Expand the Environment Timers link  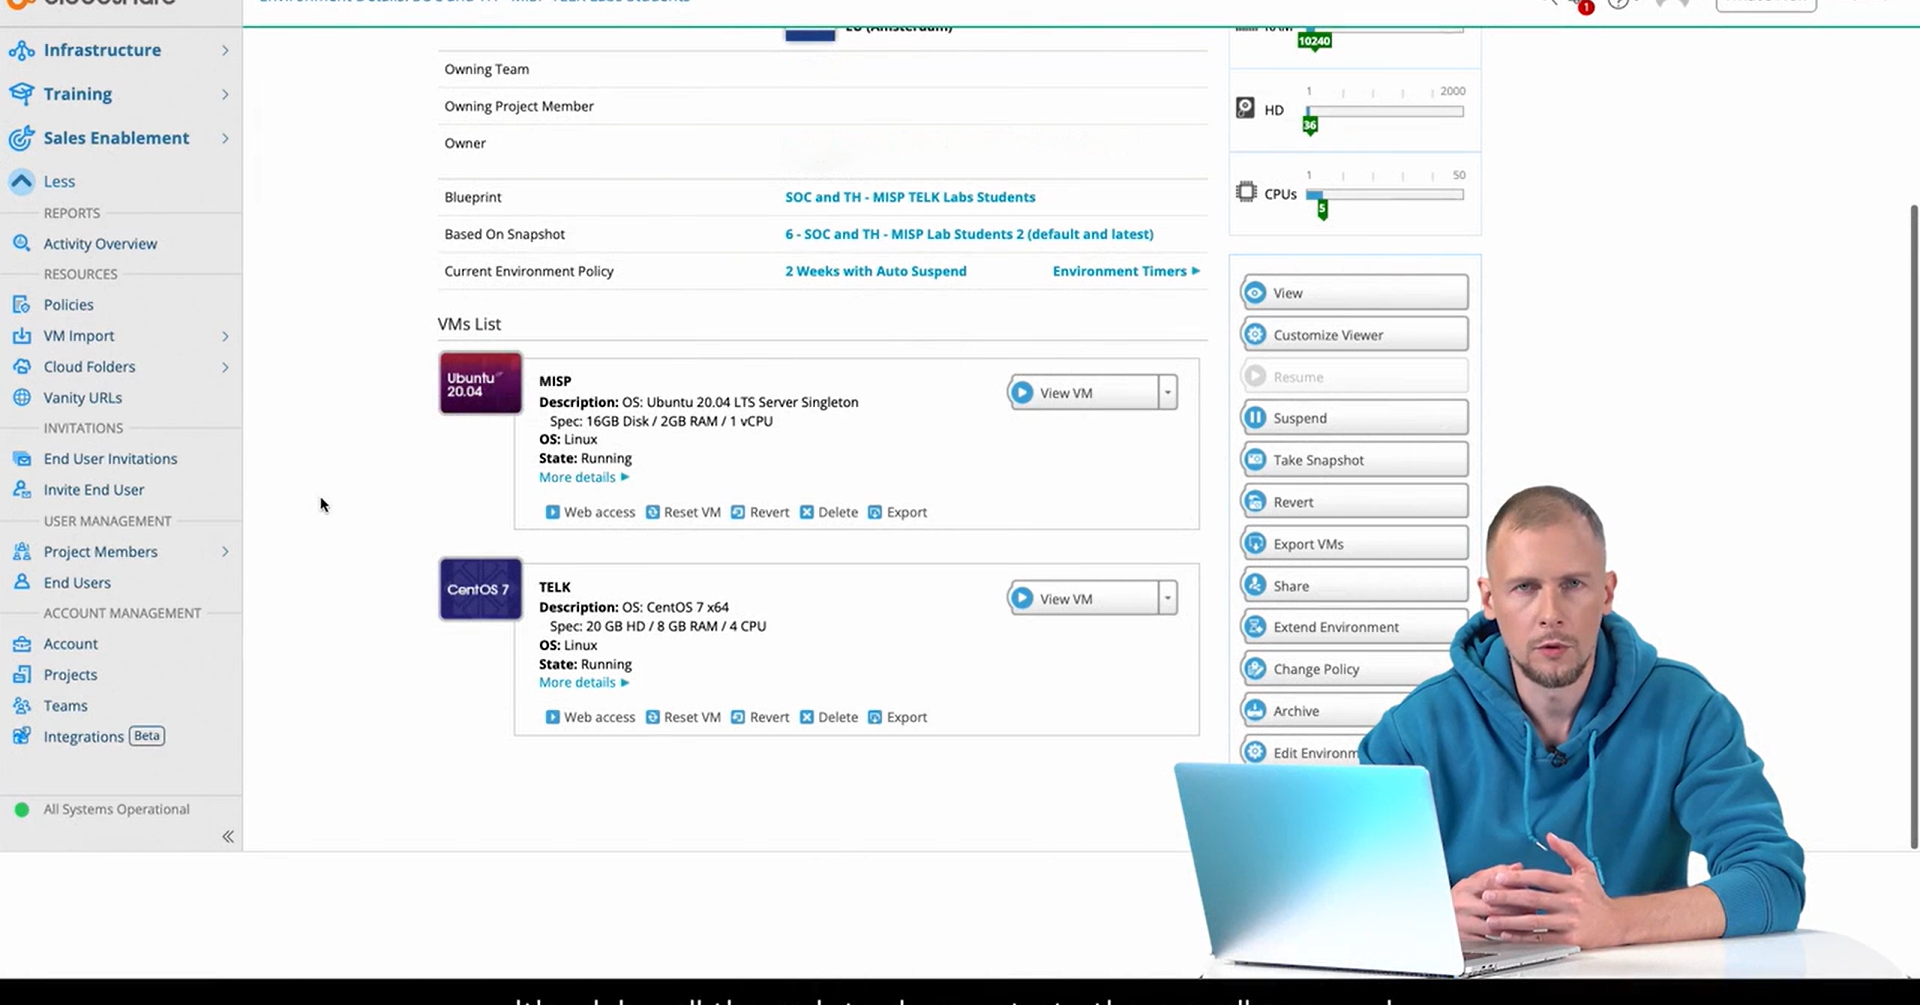1125,271
